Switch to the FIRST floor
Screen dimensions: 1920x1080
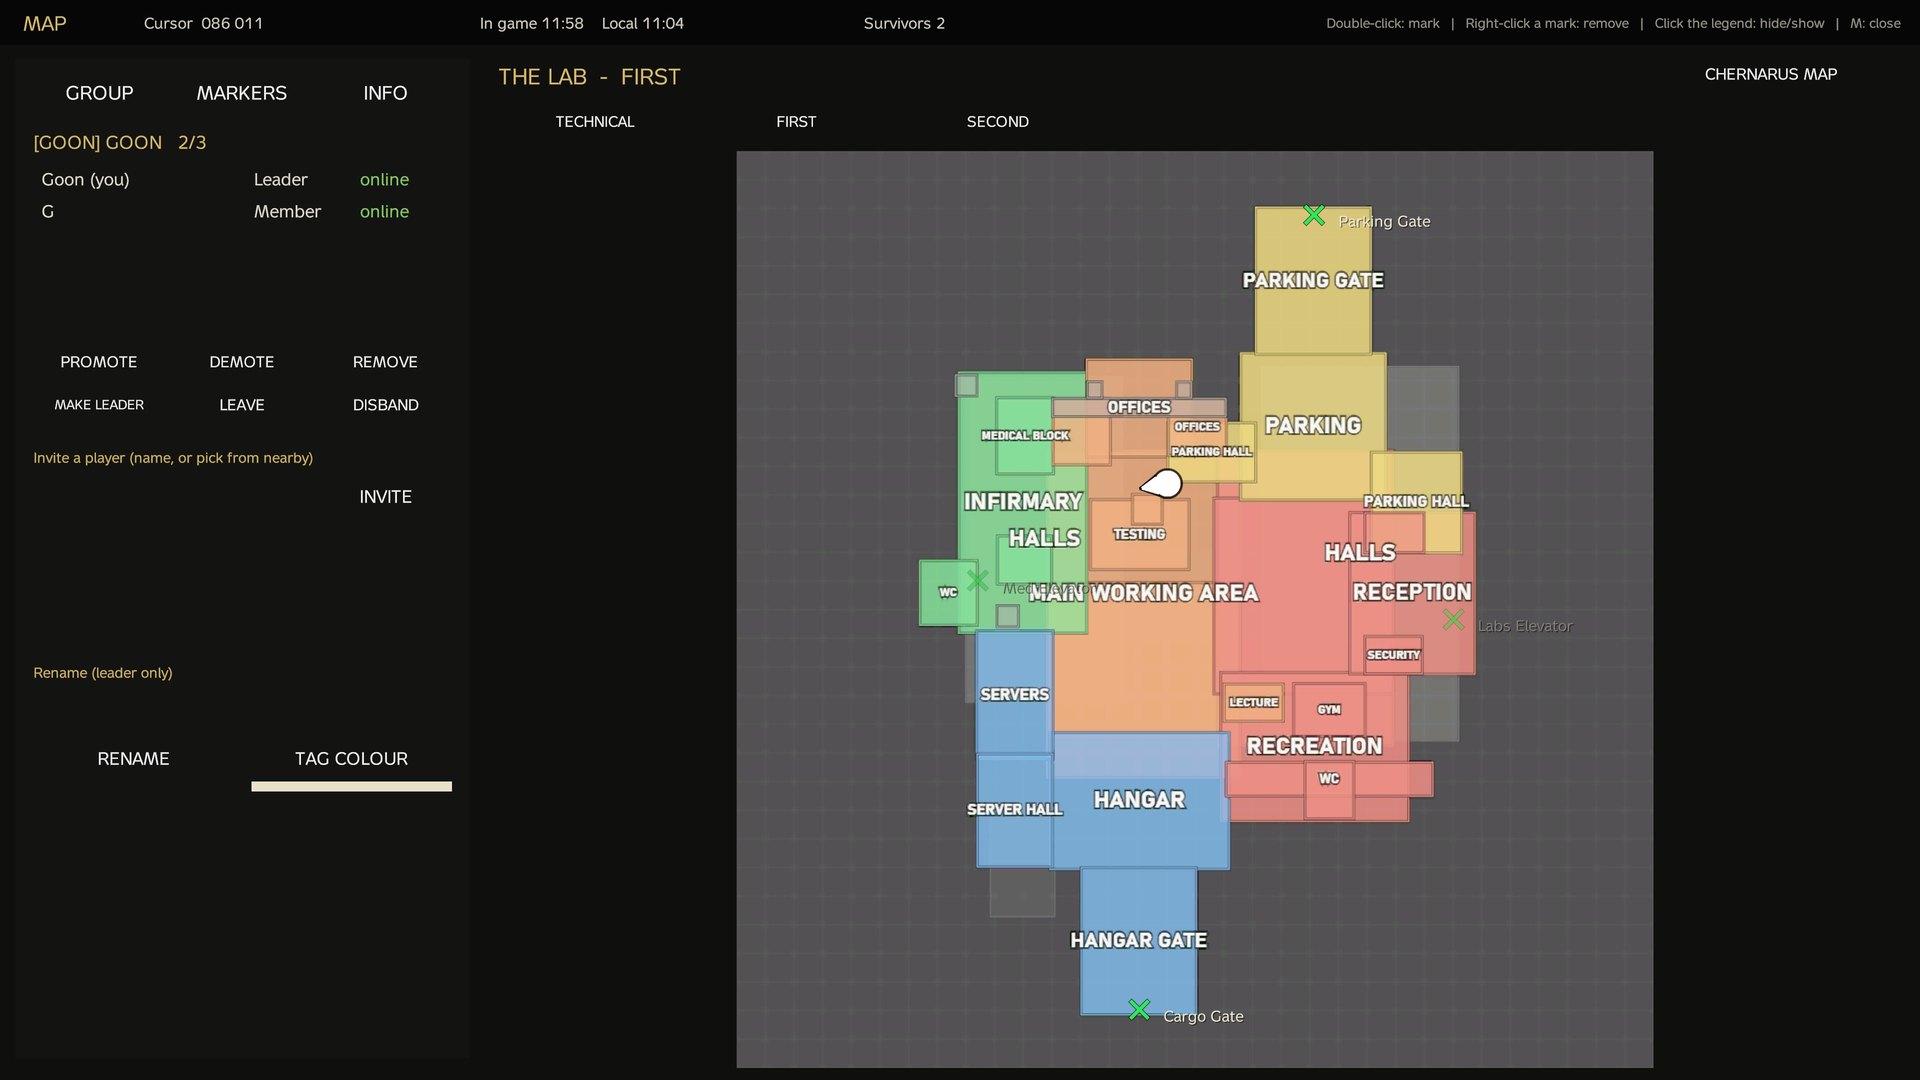pos(796,122)
